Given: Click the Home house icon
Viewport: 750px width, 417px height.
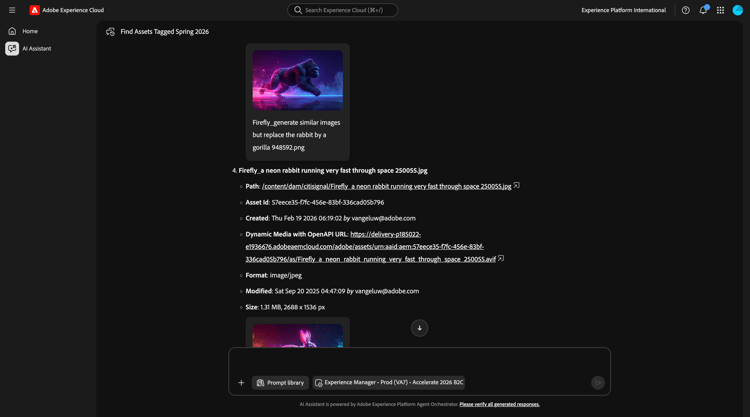Looking at the screenshot, I should point(12,31).
